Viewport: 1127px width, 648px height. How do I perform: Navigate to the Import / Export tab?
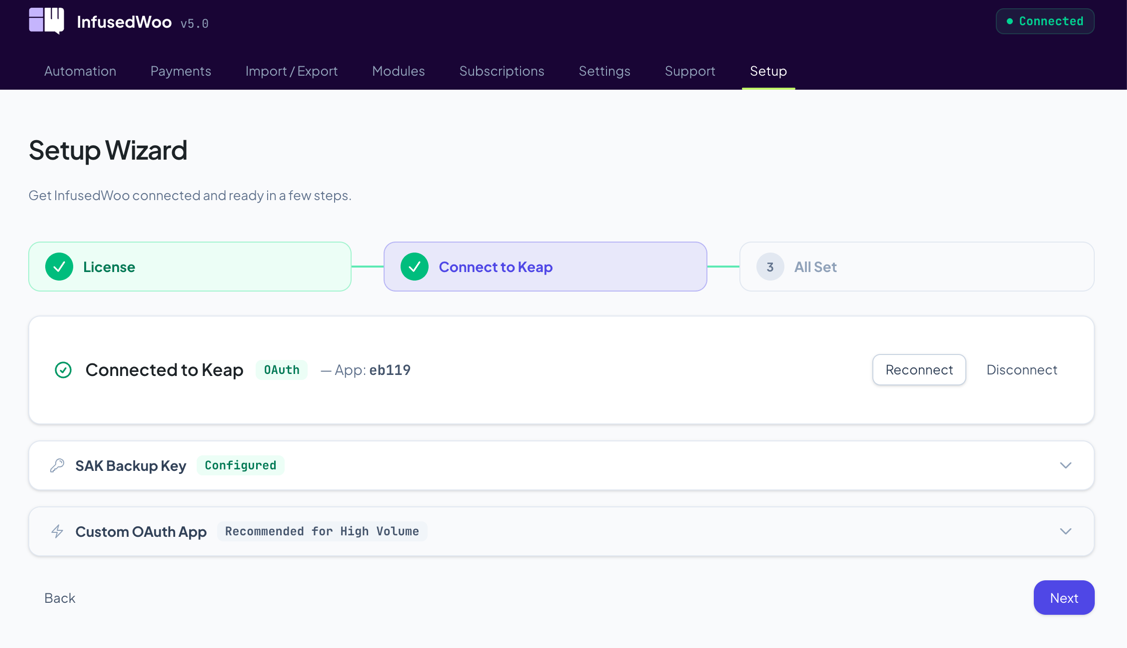(x=291, y=71)
